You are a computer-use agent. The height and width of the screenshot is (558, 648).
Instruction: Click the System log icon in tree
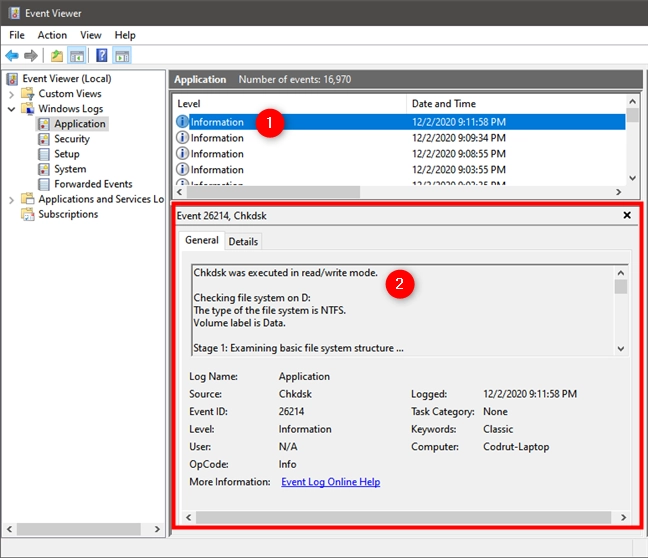(x=44, y=169)
